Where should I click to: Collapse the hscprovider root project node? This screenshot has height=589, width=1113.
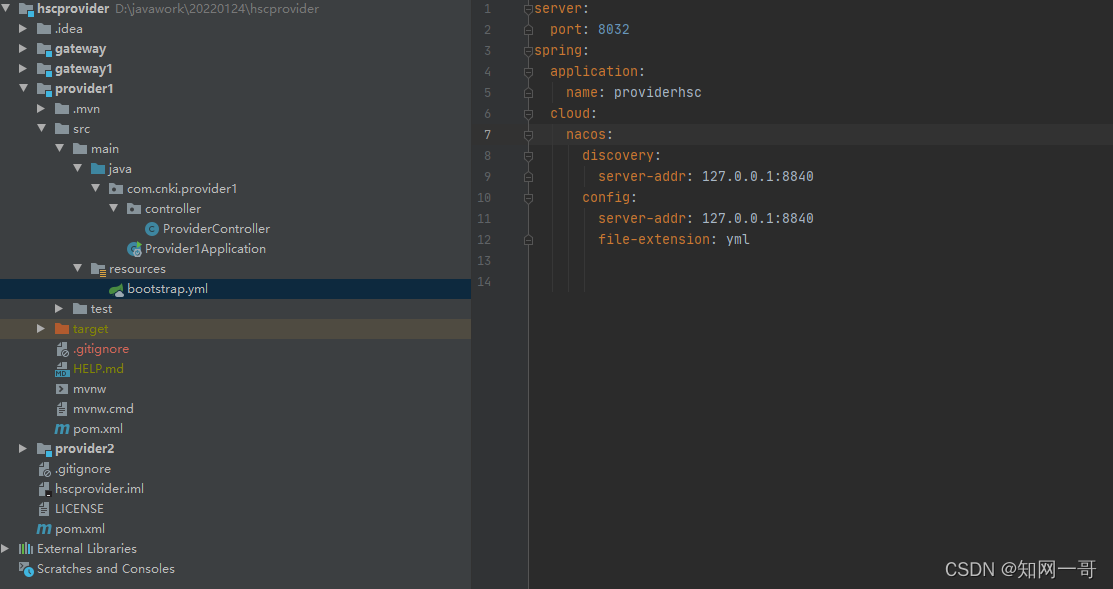pos(6,9)
